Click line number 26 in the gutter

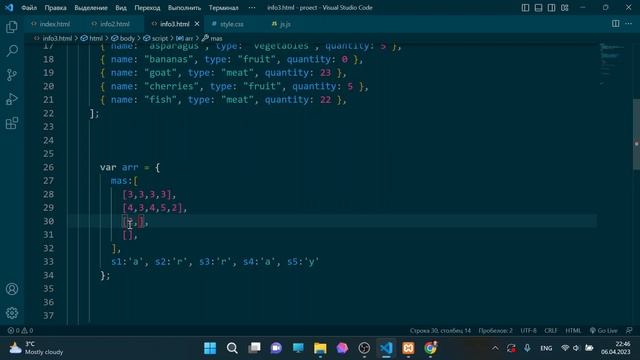48,167
